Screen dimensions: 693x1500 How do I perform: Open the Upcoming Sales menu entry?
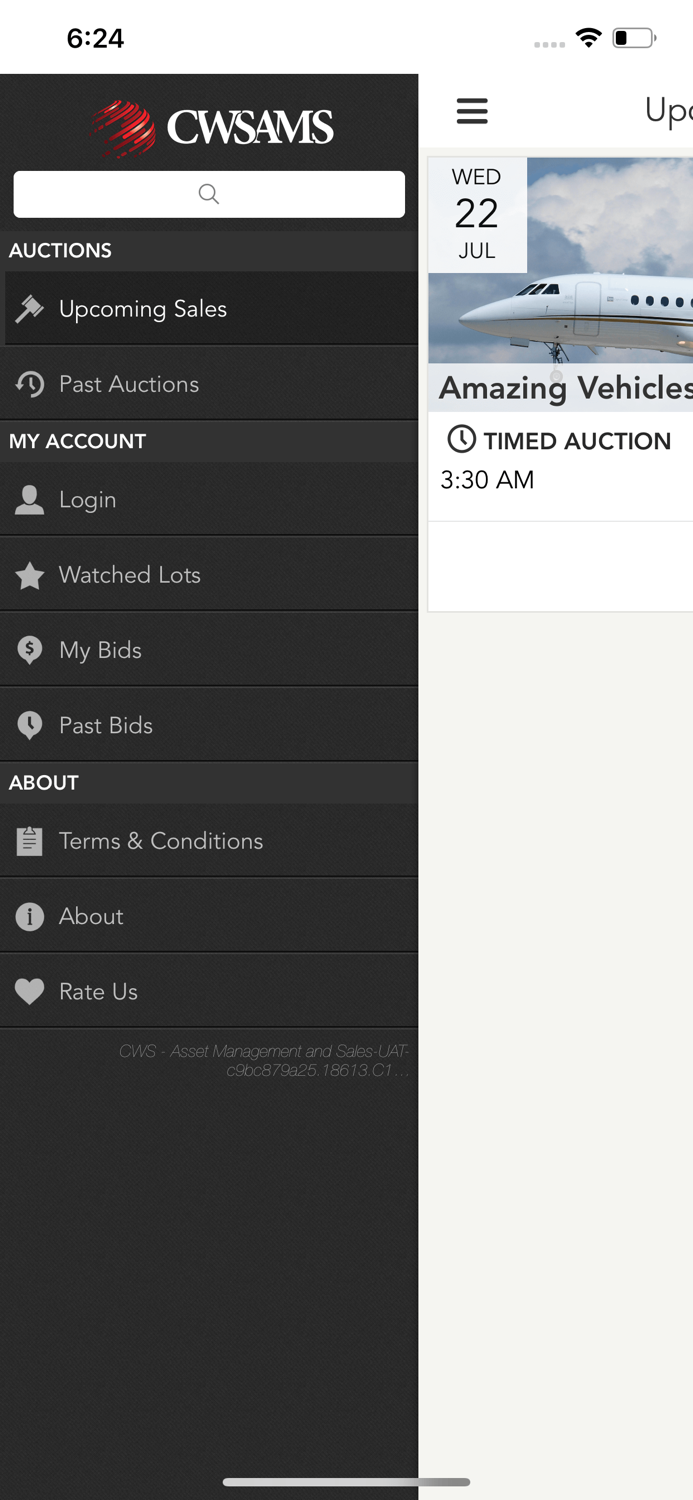tap(143, 309)
